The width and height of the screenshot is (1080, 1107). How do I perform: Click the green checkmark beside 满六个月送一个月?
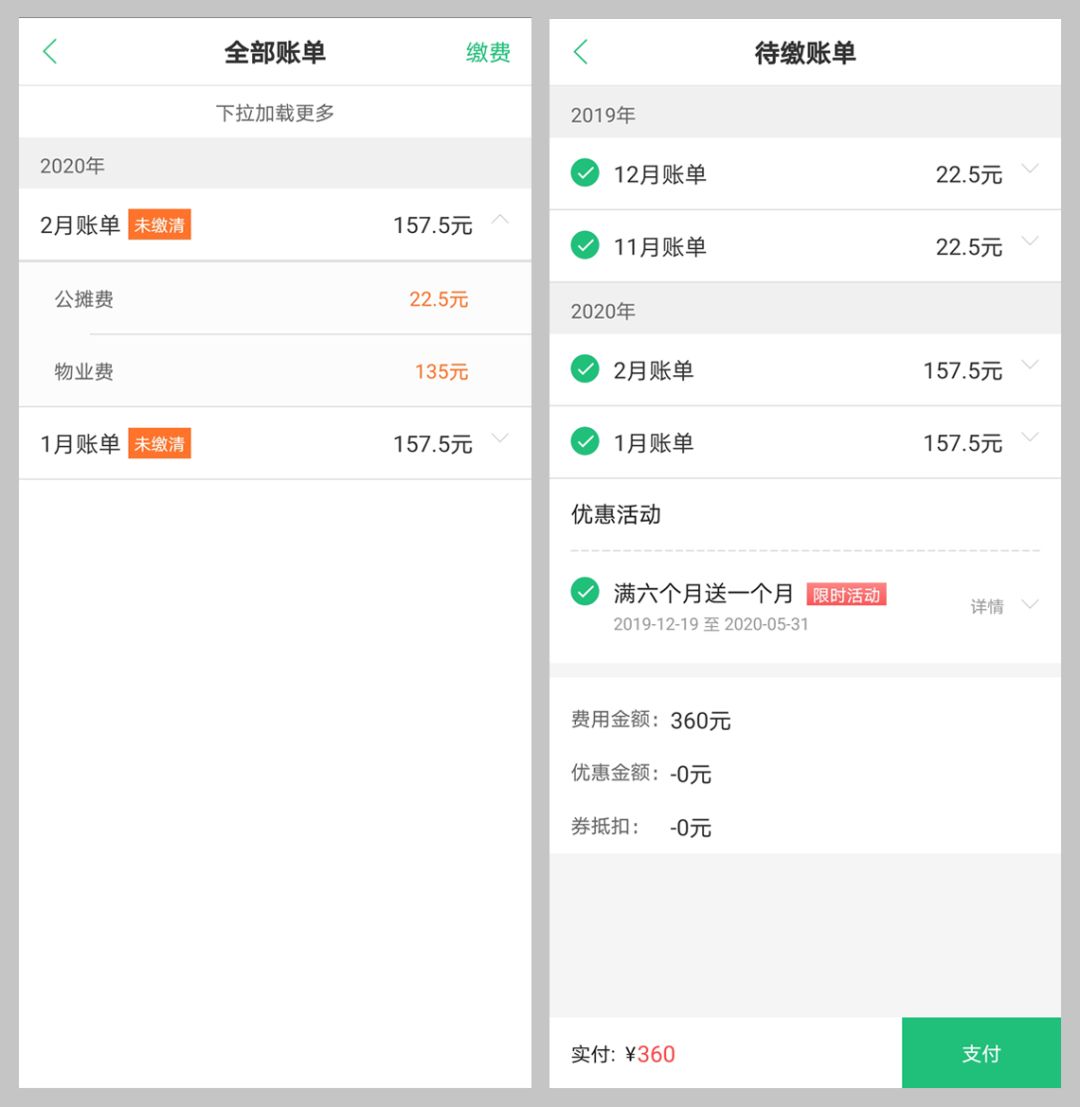click(584, 592)
